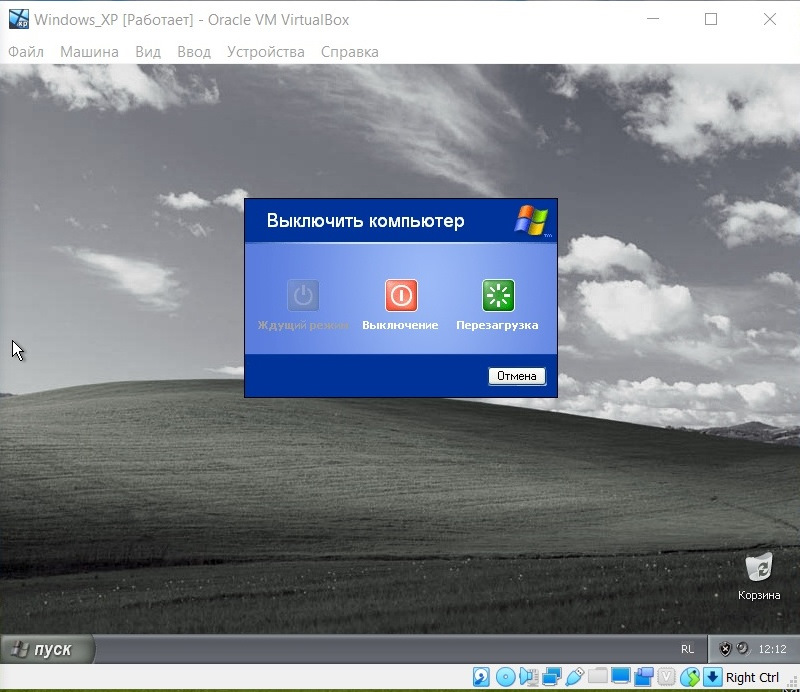
Task: Click the security shield tray icon
Action: [x=725, y=649]
